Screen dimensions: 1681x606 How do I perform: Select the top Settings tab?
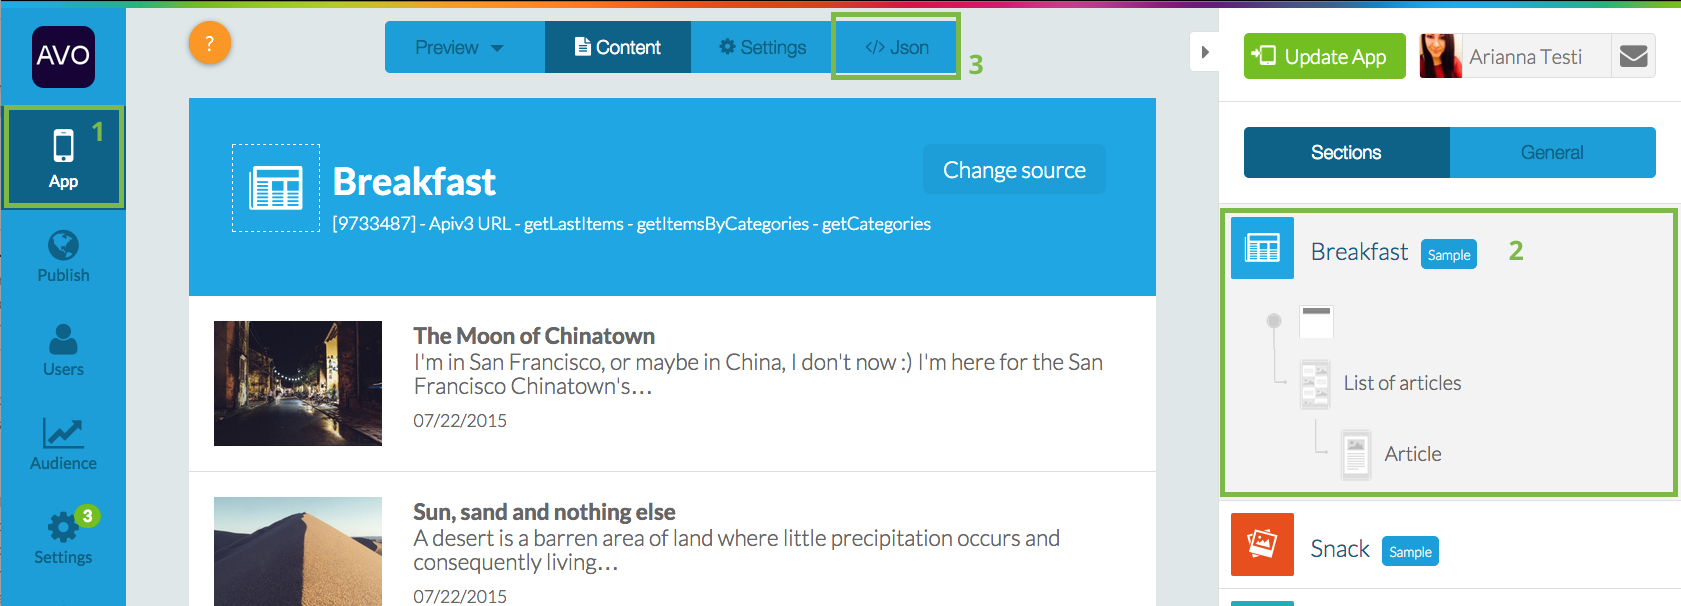pos(762,47)
